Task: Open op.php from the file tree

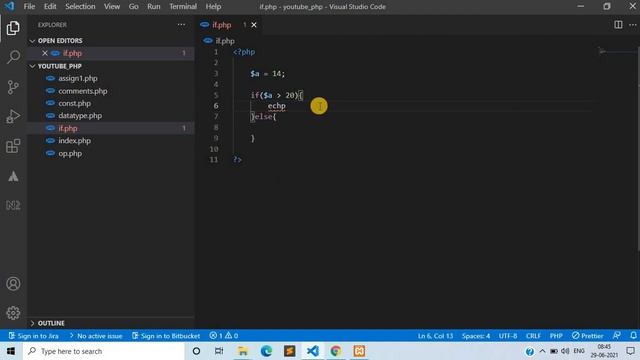Action: pyautogui.click(x=70, y=153)
